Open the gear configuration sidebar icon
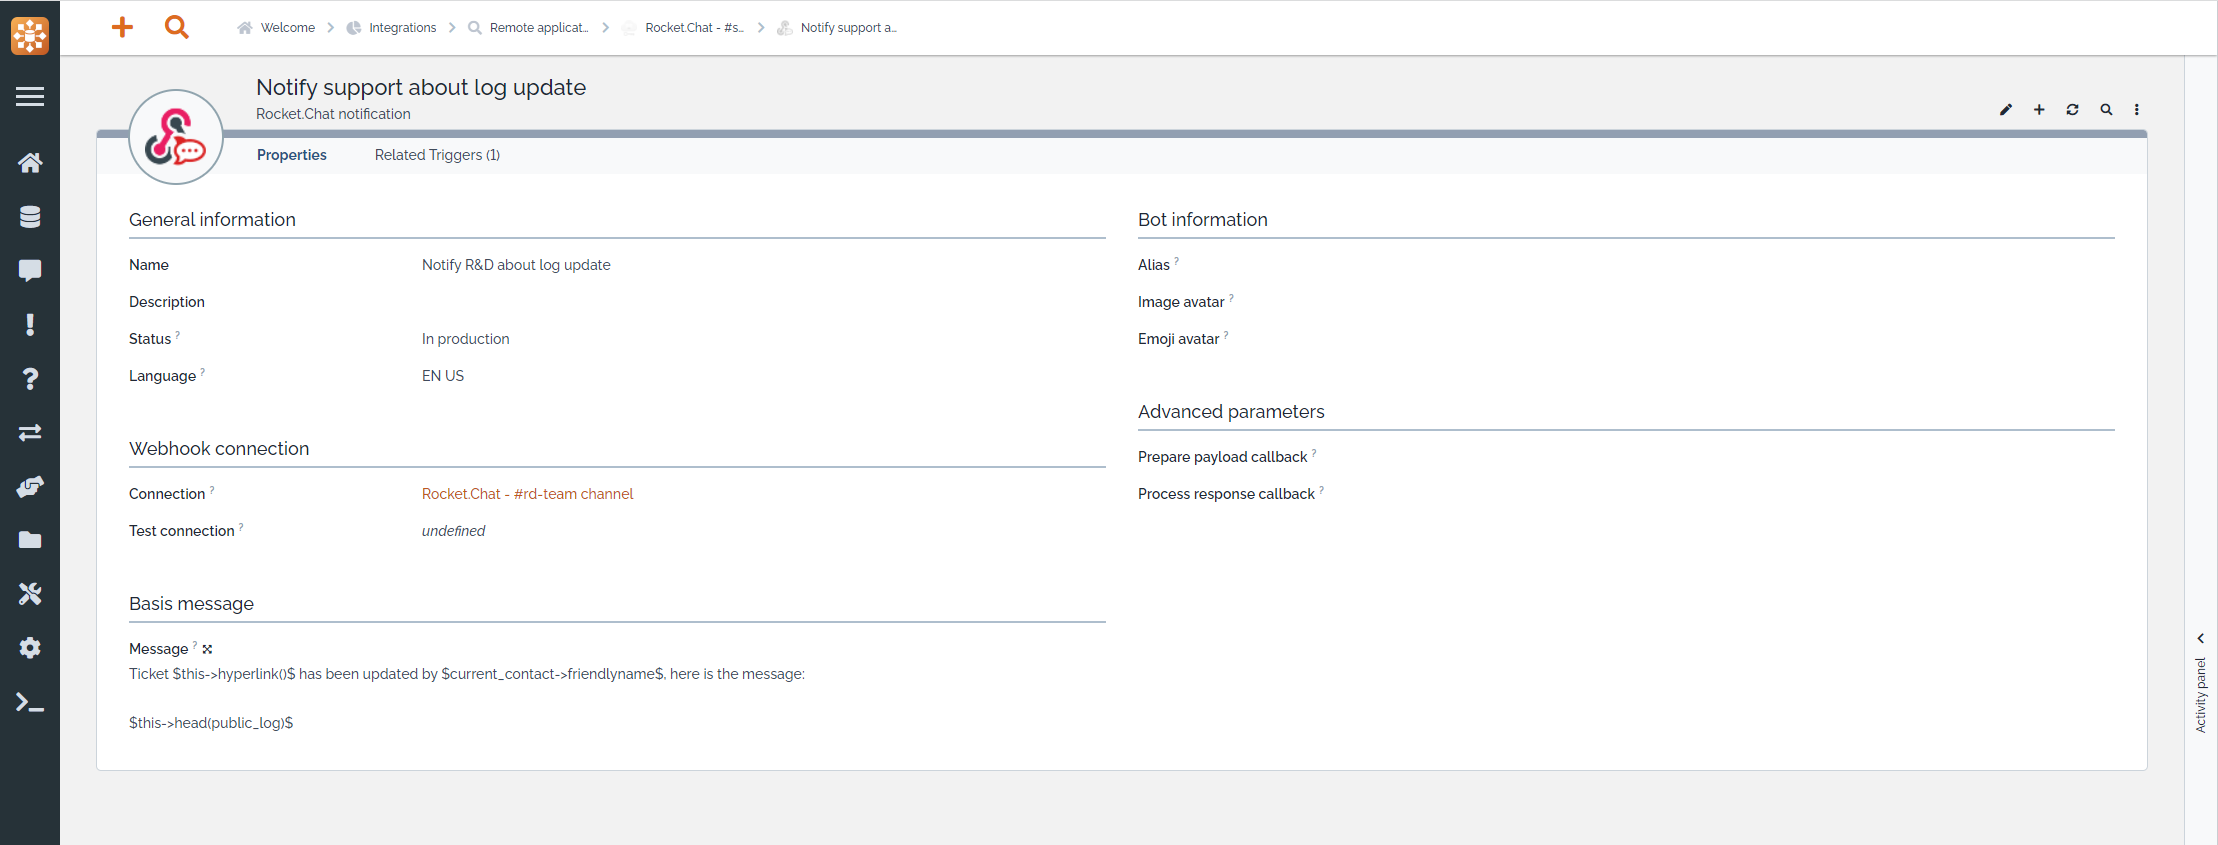Viewport: 2218px width, 845px height. (x=30, y=648)
